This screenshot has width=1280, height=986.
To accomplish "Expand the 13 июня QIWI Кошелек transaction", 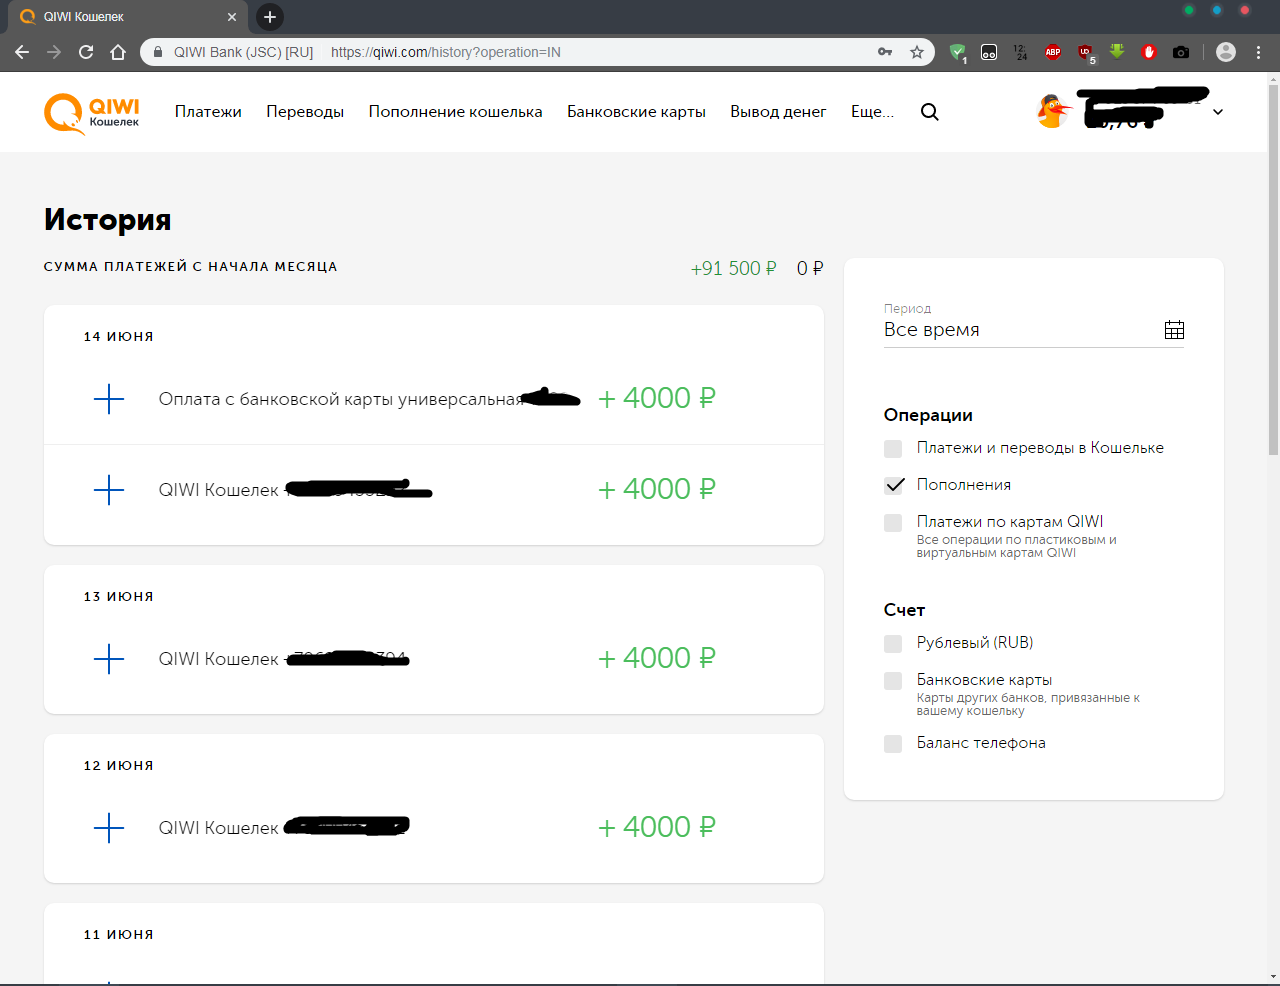I will (109, 659).
